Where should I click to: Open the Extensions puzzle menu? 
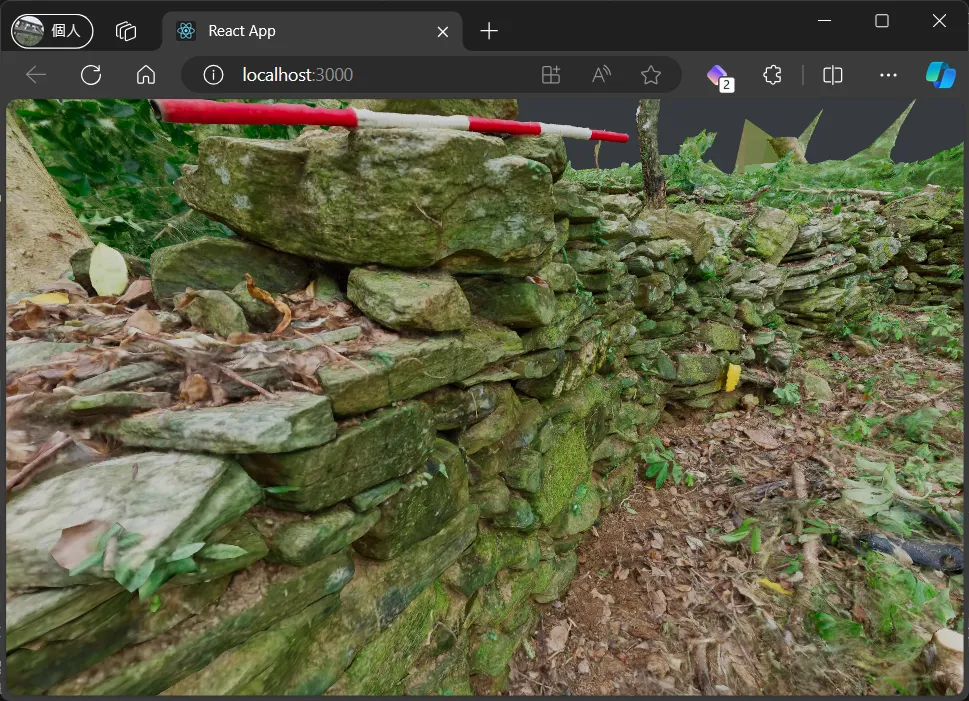[x=772, y=75]
